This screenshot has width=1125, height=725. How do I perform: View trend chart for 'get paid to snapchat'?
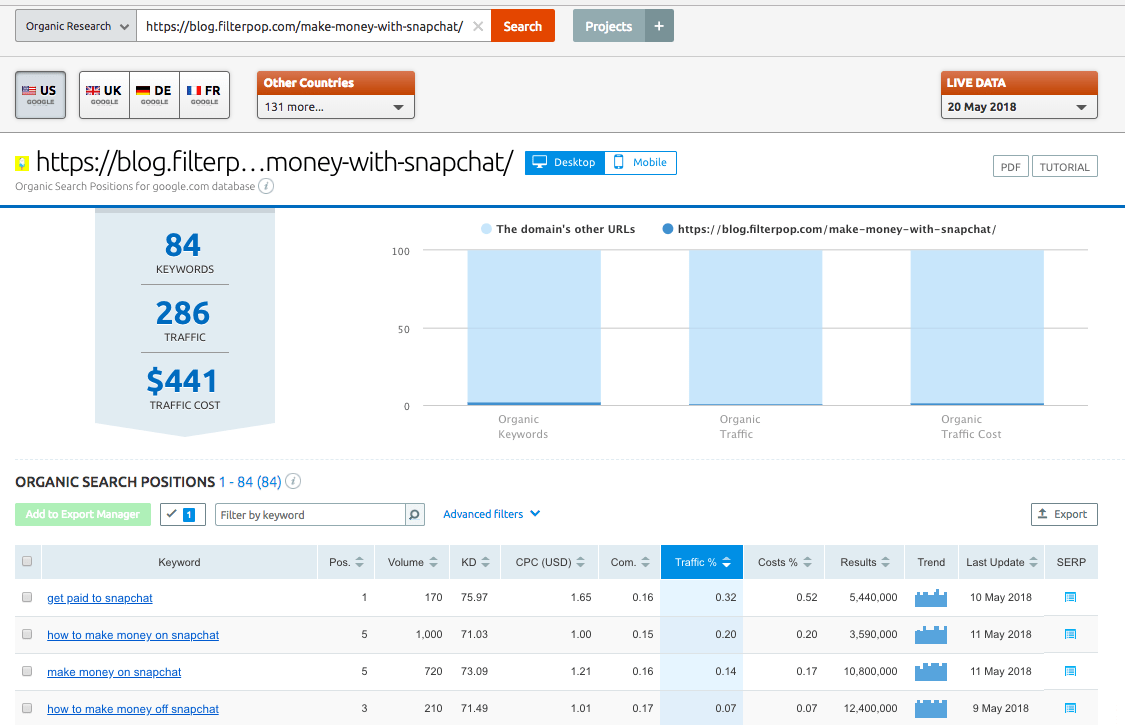(930, 597)
